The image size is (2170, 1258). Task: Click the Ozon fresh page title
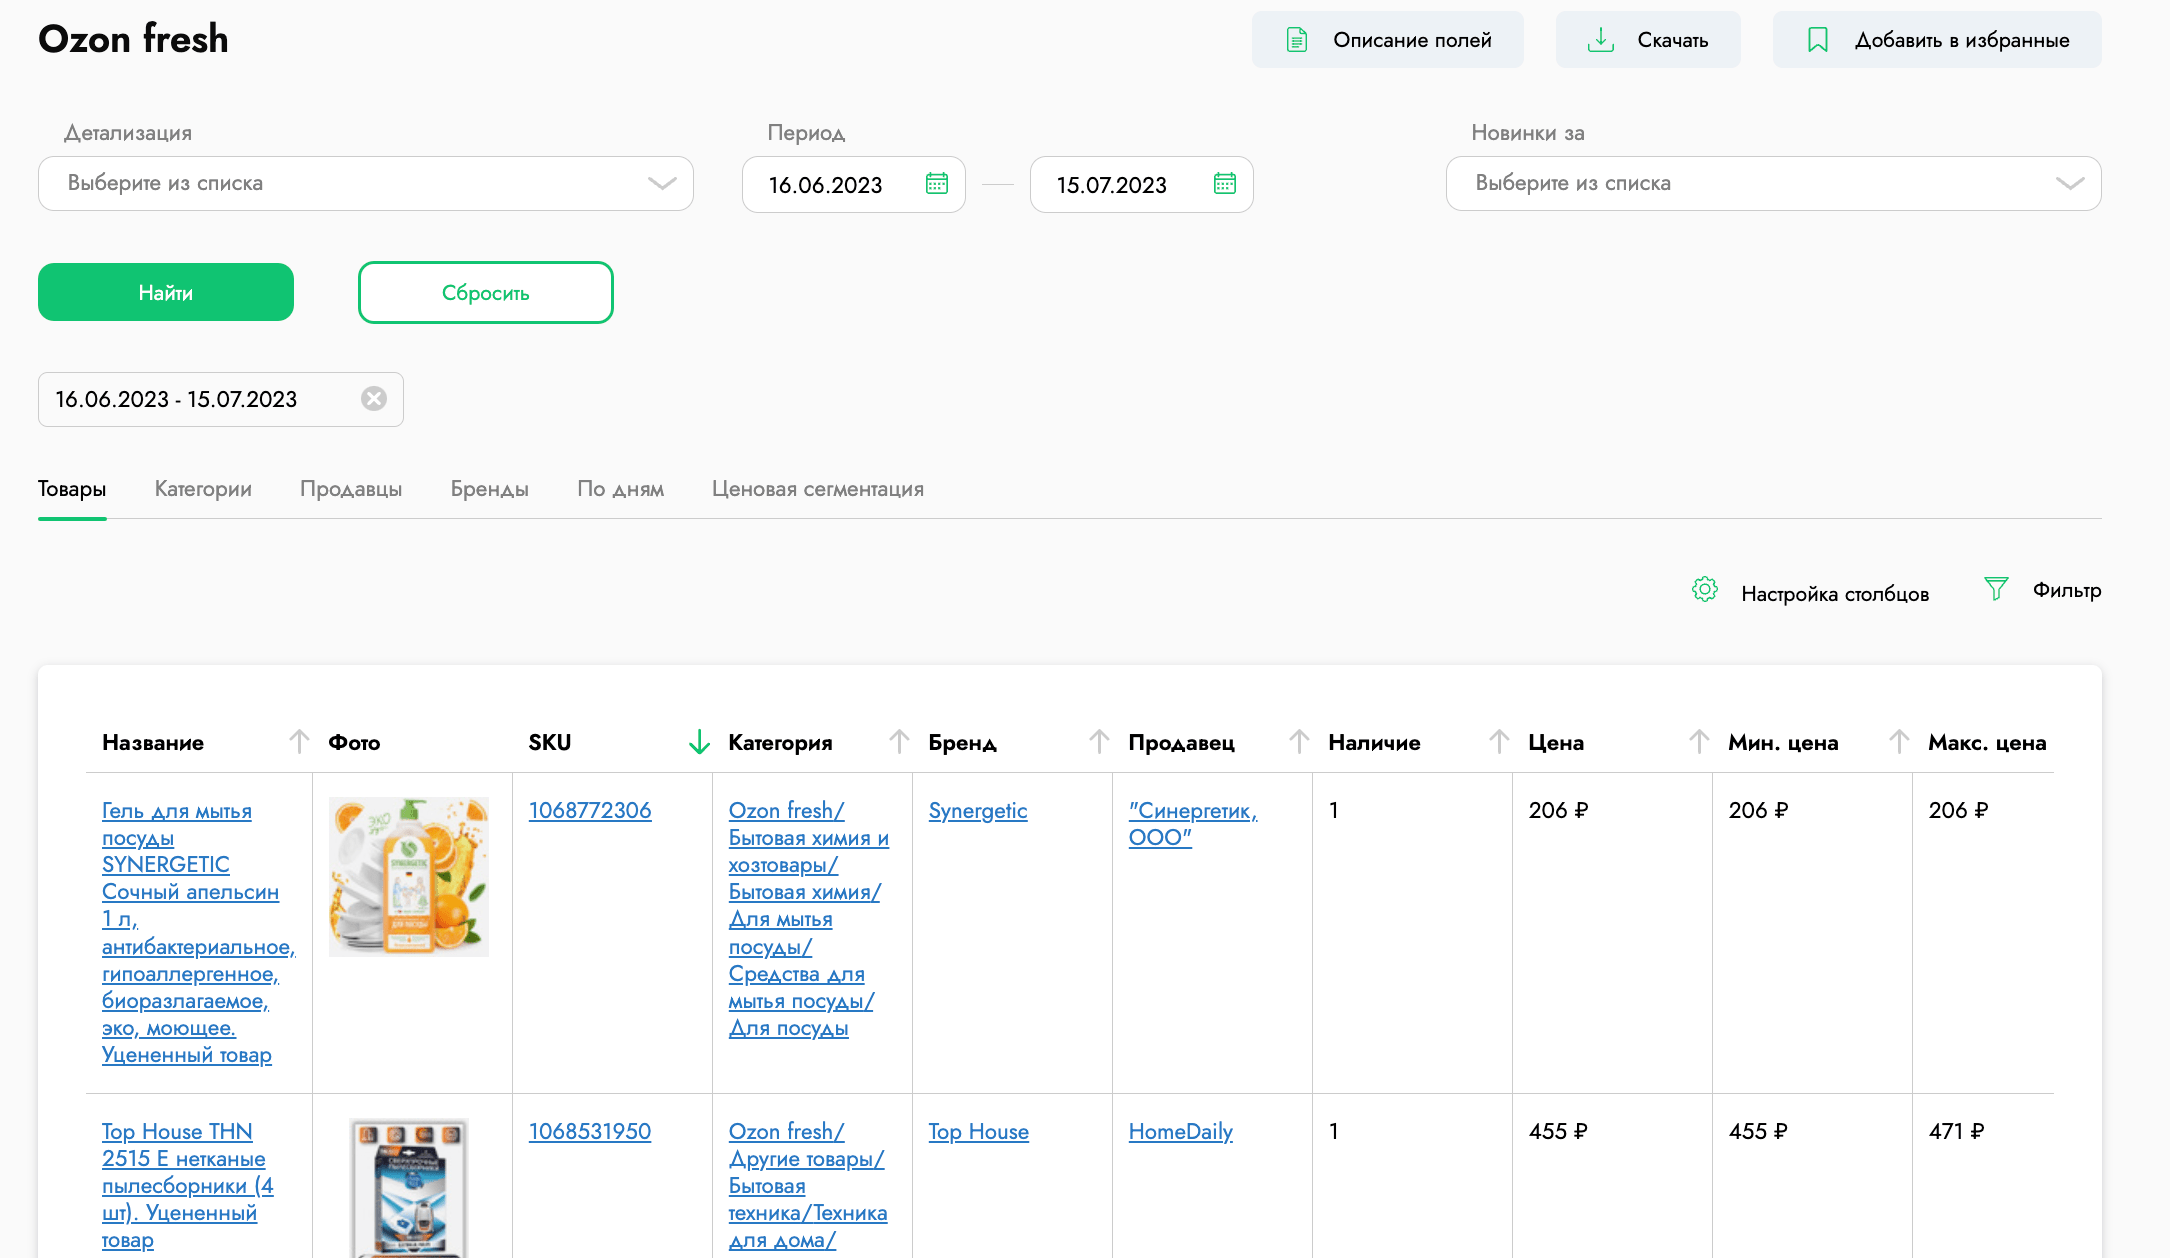(x=133, y=39)
